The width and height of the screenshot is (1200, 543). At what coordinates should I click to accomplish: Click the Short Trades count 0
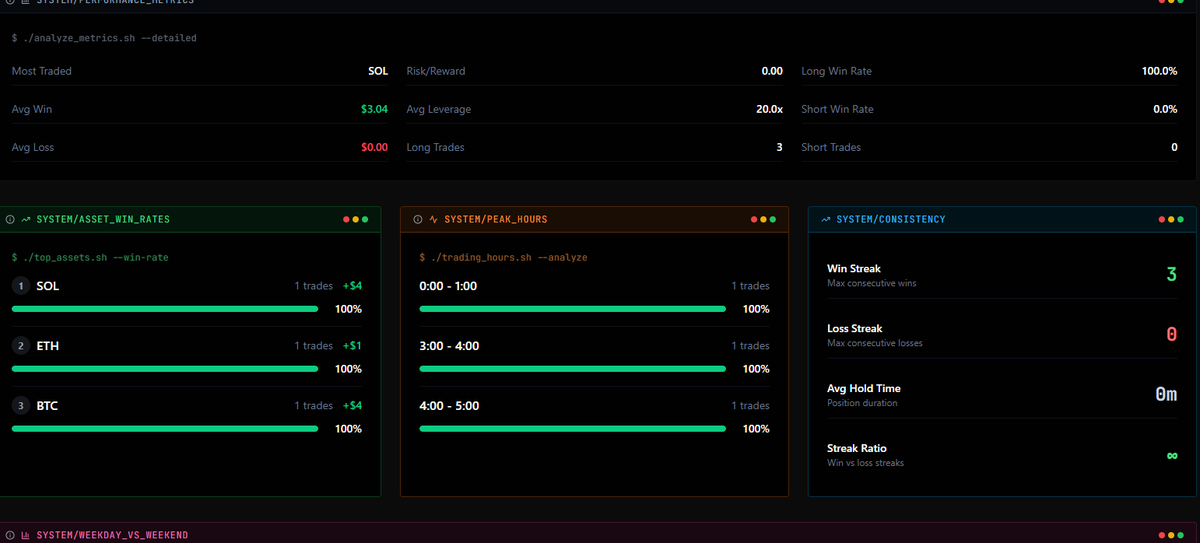click(x=1174, y=147)
